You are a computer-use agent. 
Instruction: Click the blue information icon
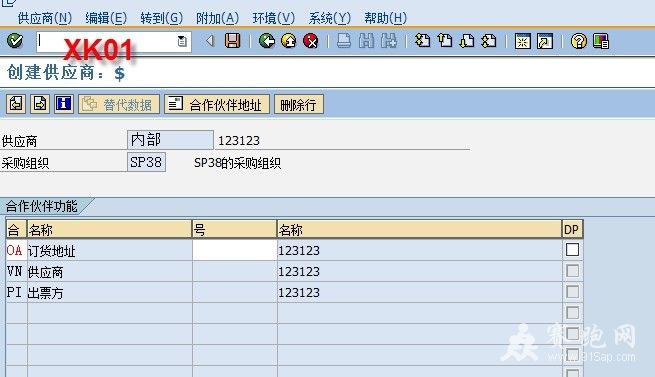click(63, 104)
